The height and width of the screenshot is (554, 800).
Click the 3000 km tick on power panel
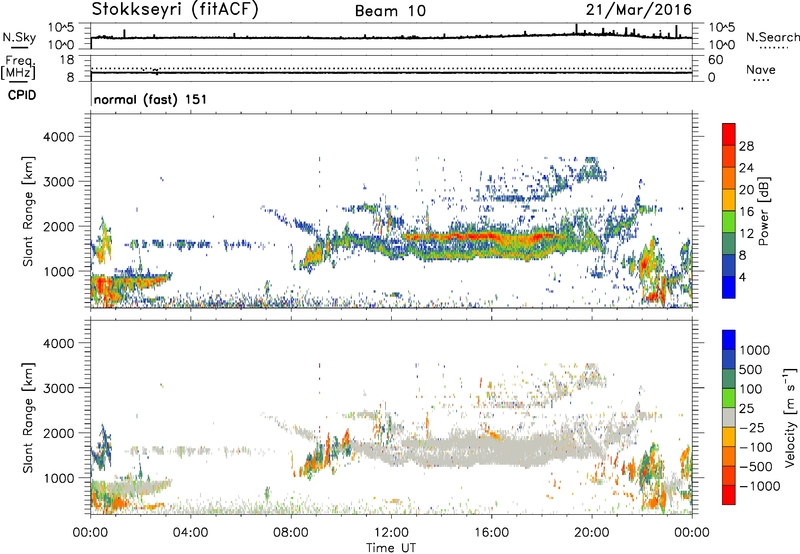(59, 182)
